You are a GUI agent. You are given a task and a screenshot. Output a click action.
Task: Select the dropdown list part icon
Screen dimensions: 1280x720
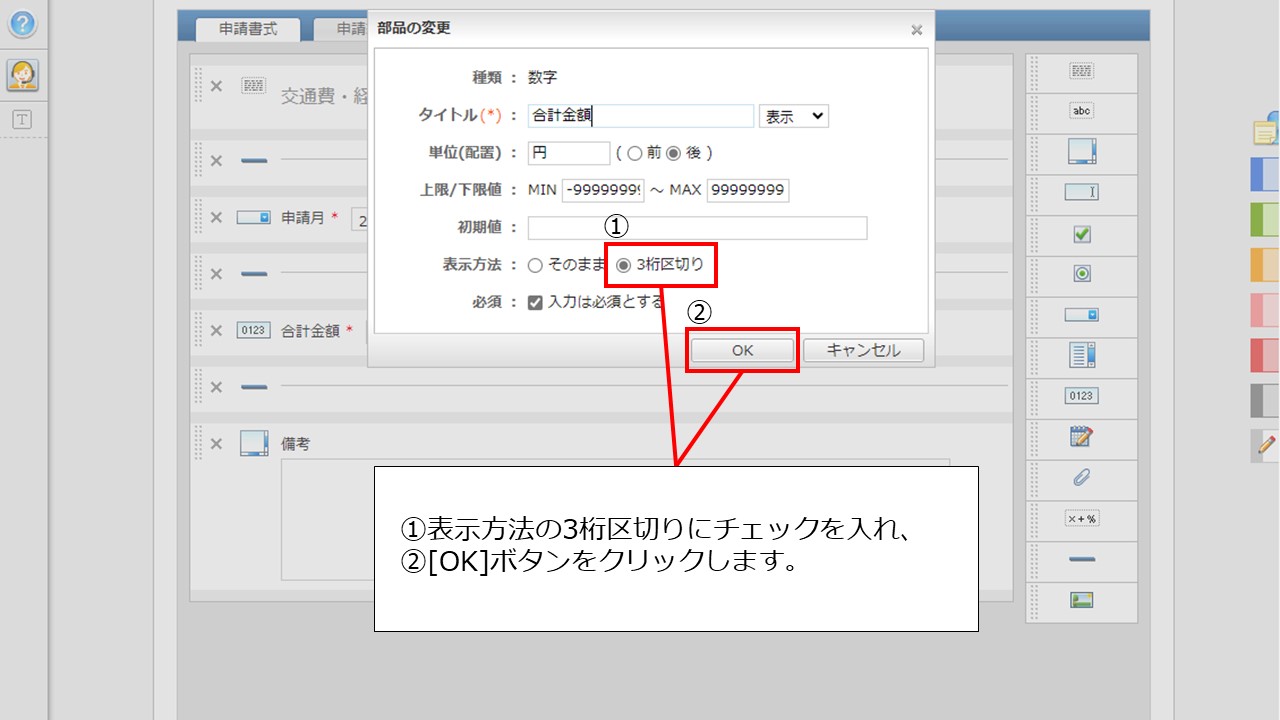(x=1081, y=316)
